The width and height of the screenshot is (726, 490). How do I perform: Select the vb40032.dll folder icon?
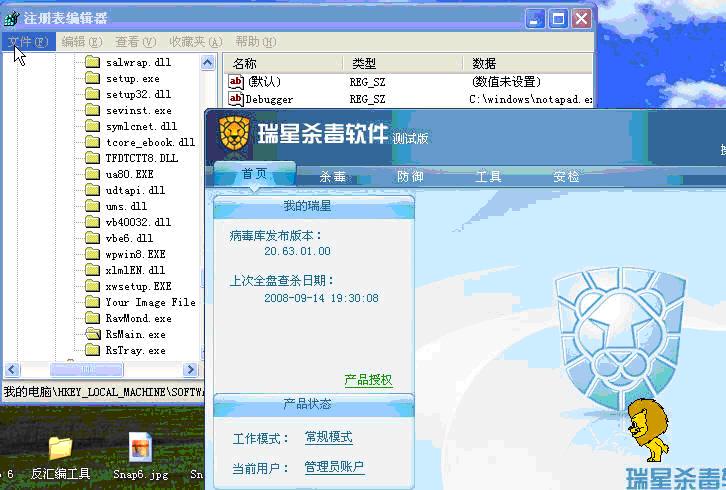pyautogui.click(x=93, y=222)
